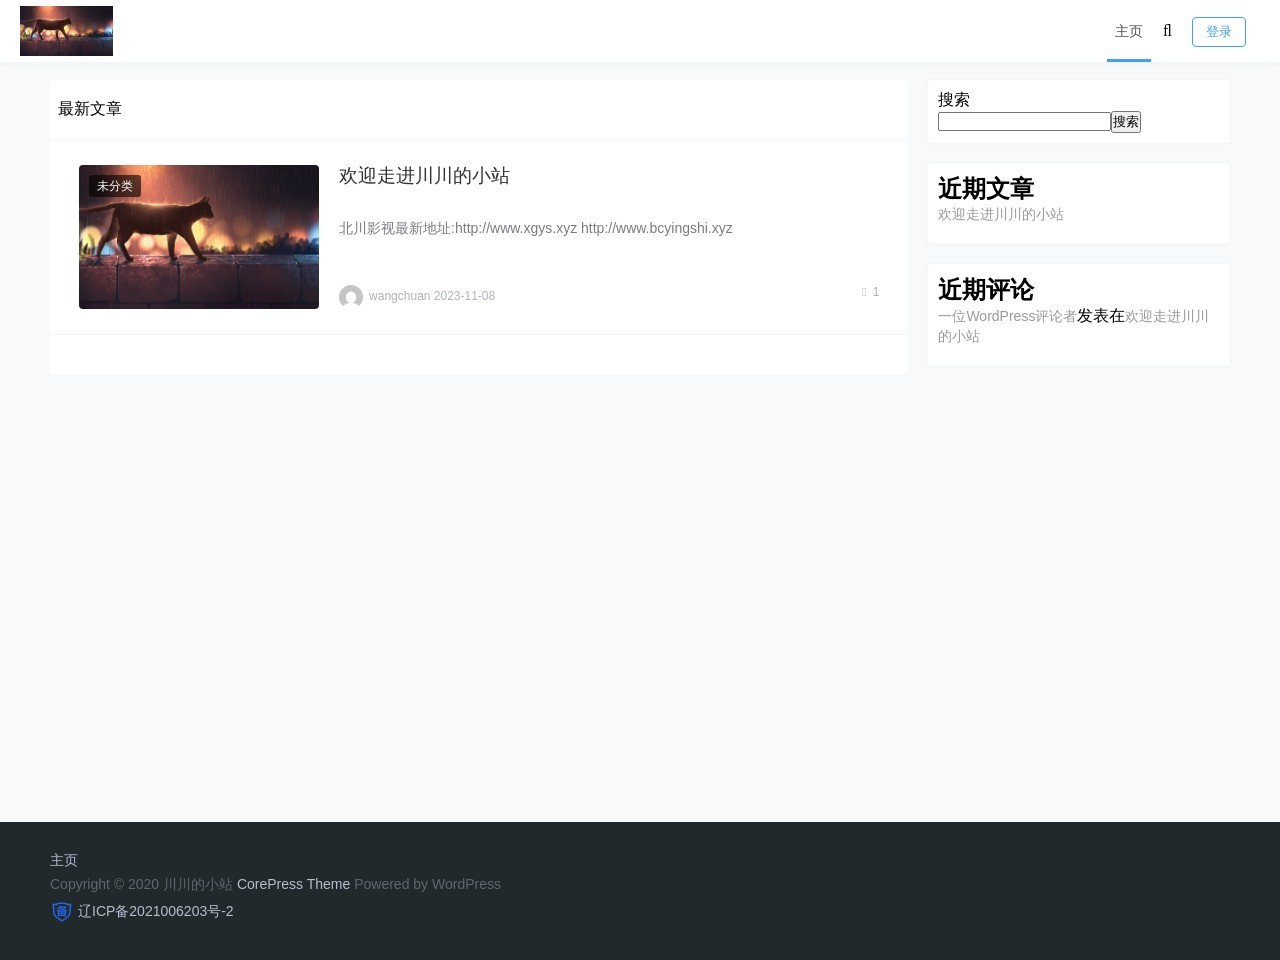Click the wangchuan author avatar

350,297
